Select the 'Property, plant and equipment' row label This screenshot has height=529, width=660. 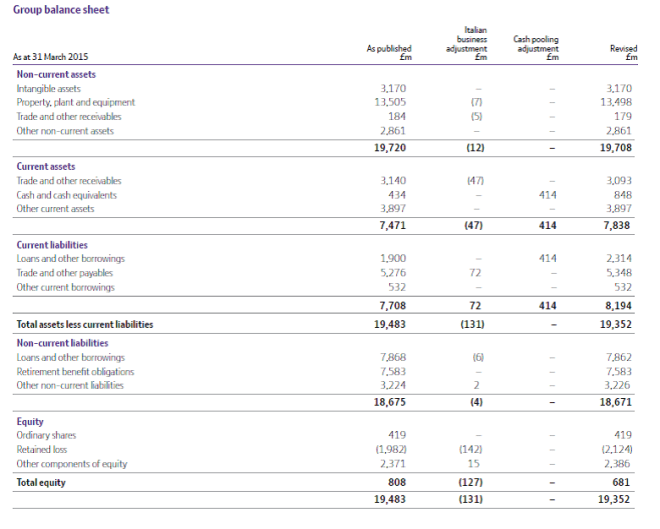coord(76,102)
